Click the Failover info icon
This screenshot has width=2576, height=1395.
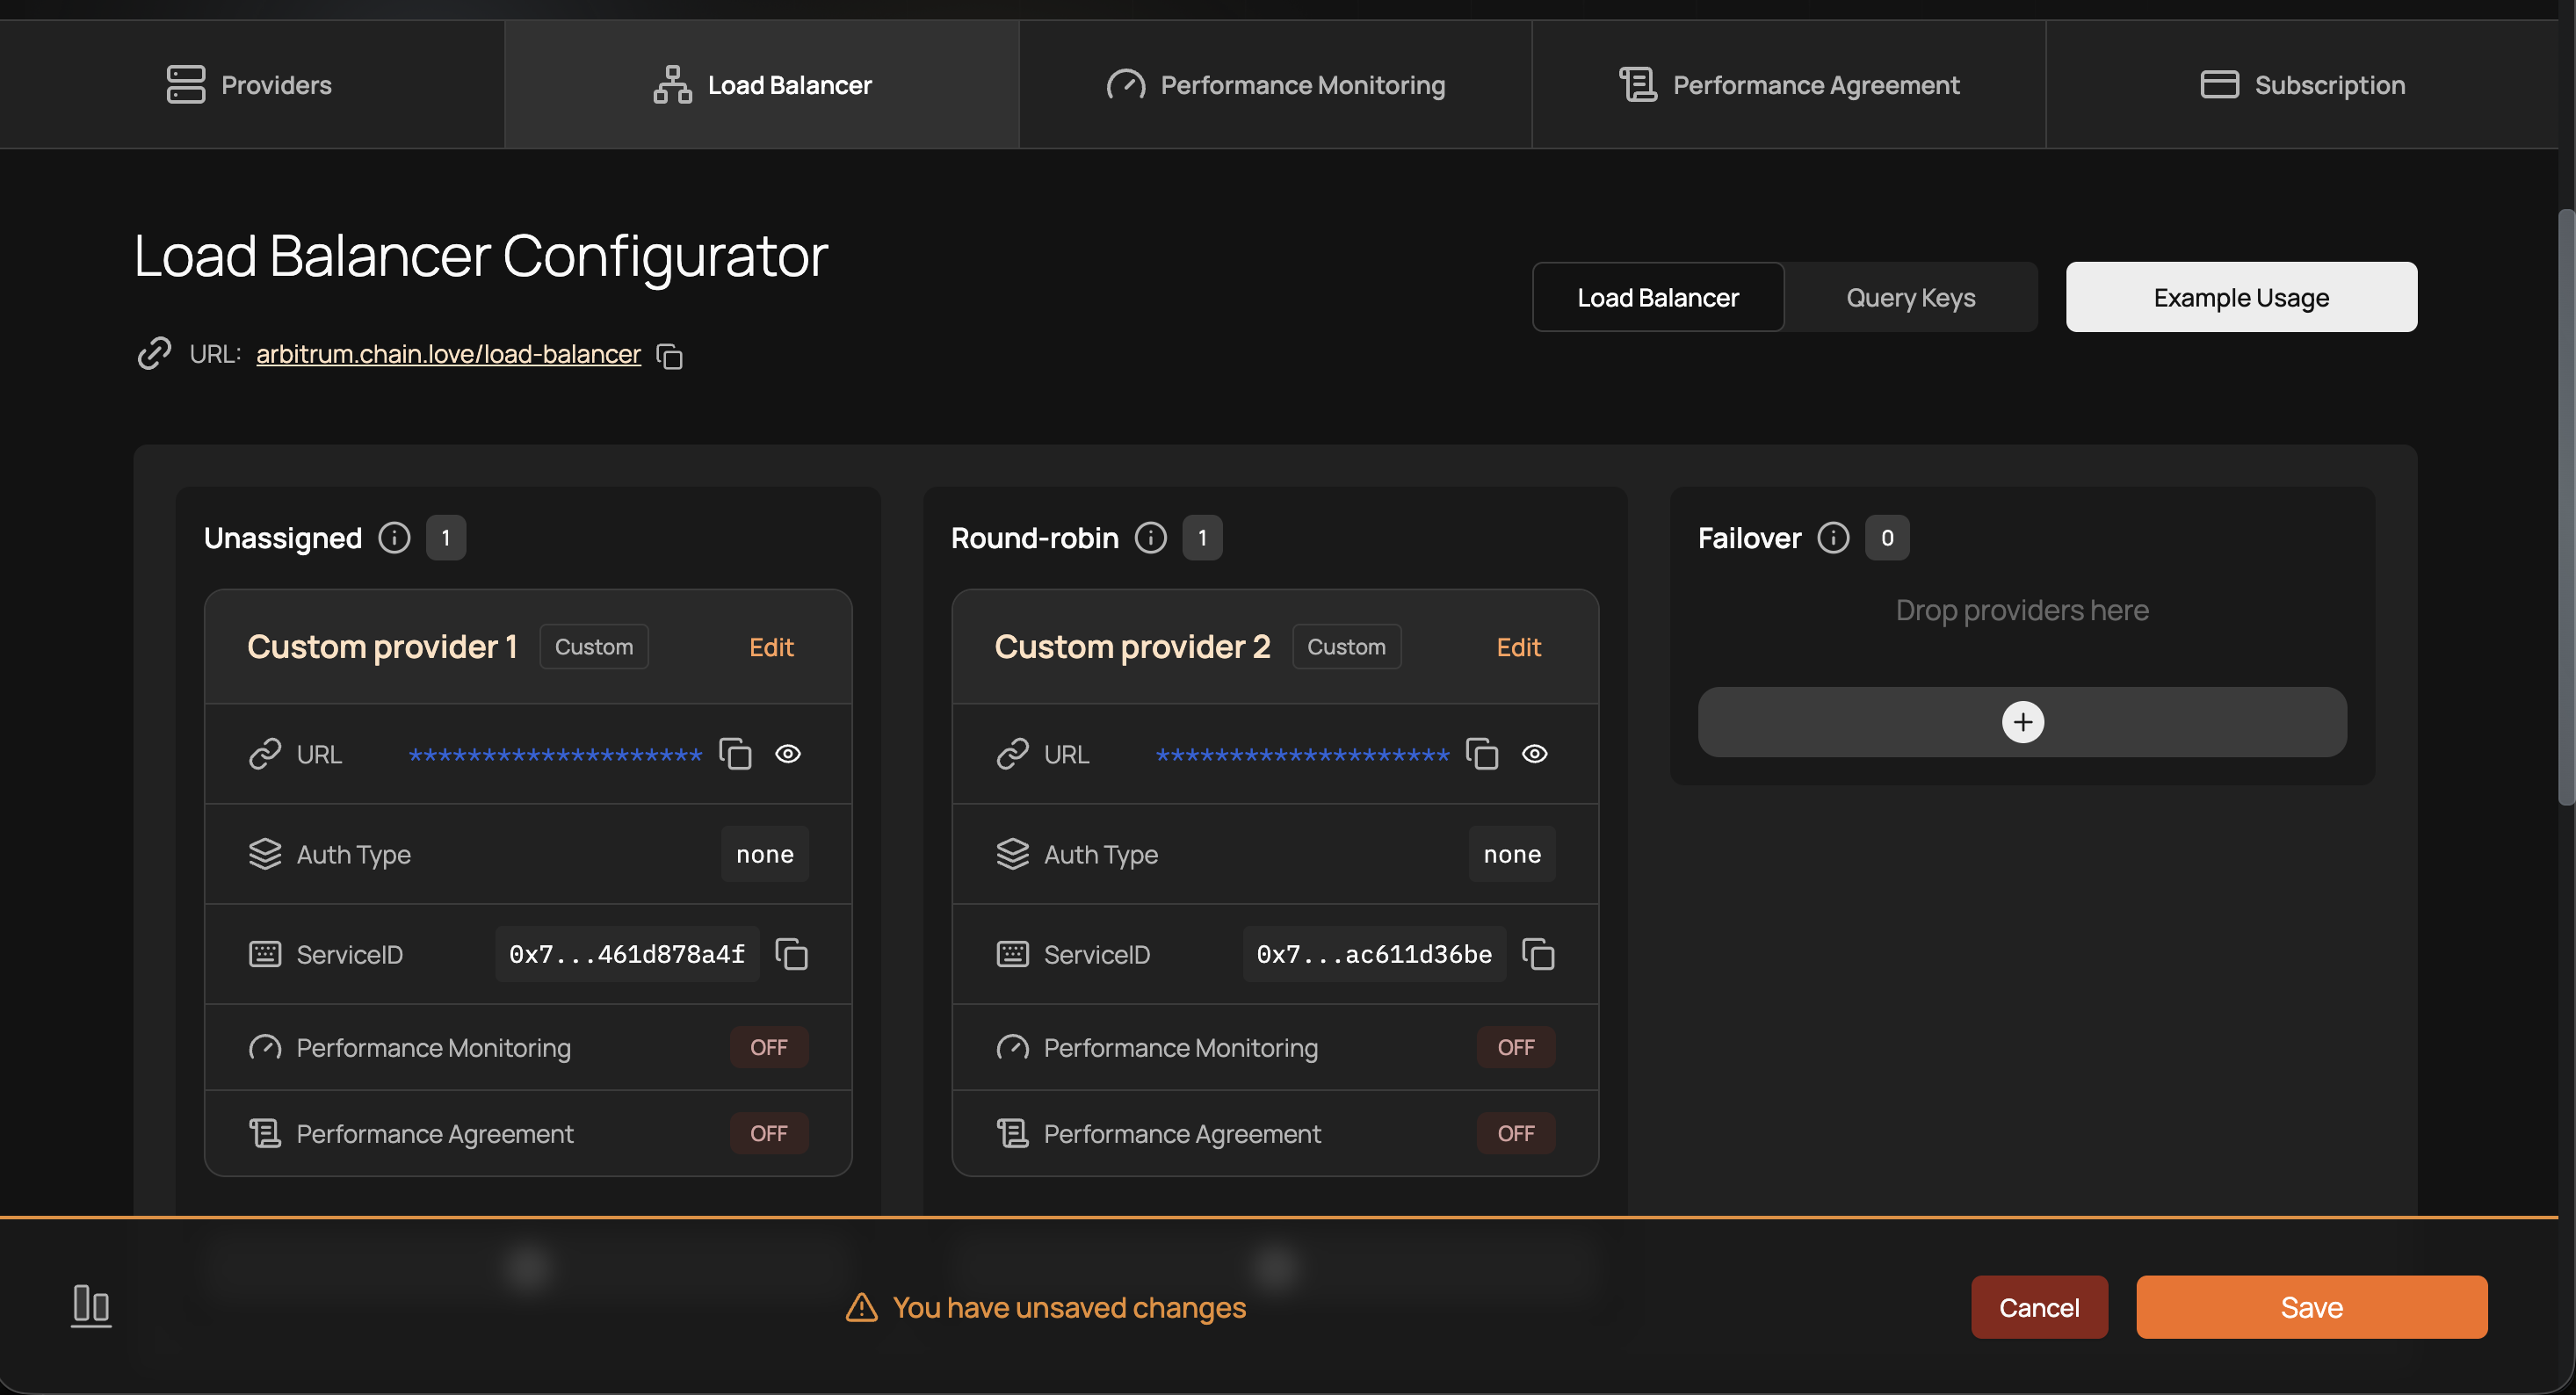coord(1832,538)
